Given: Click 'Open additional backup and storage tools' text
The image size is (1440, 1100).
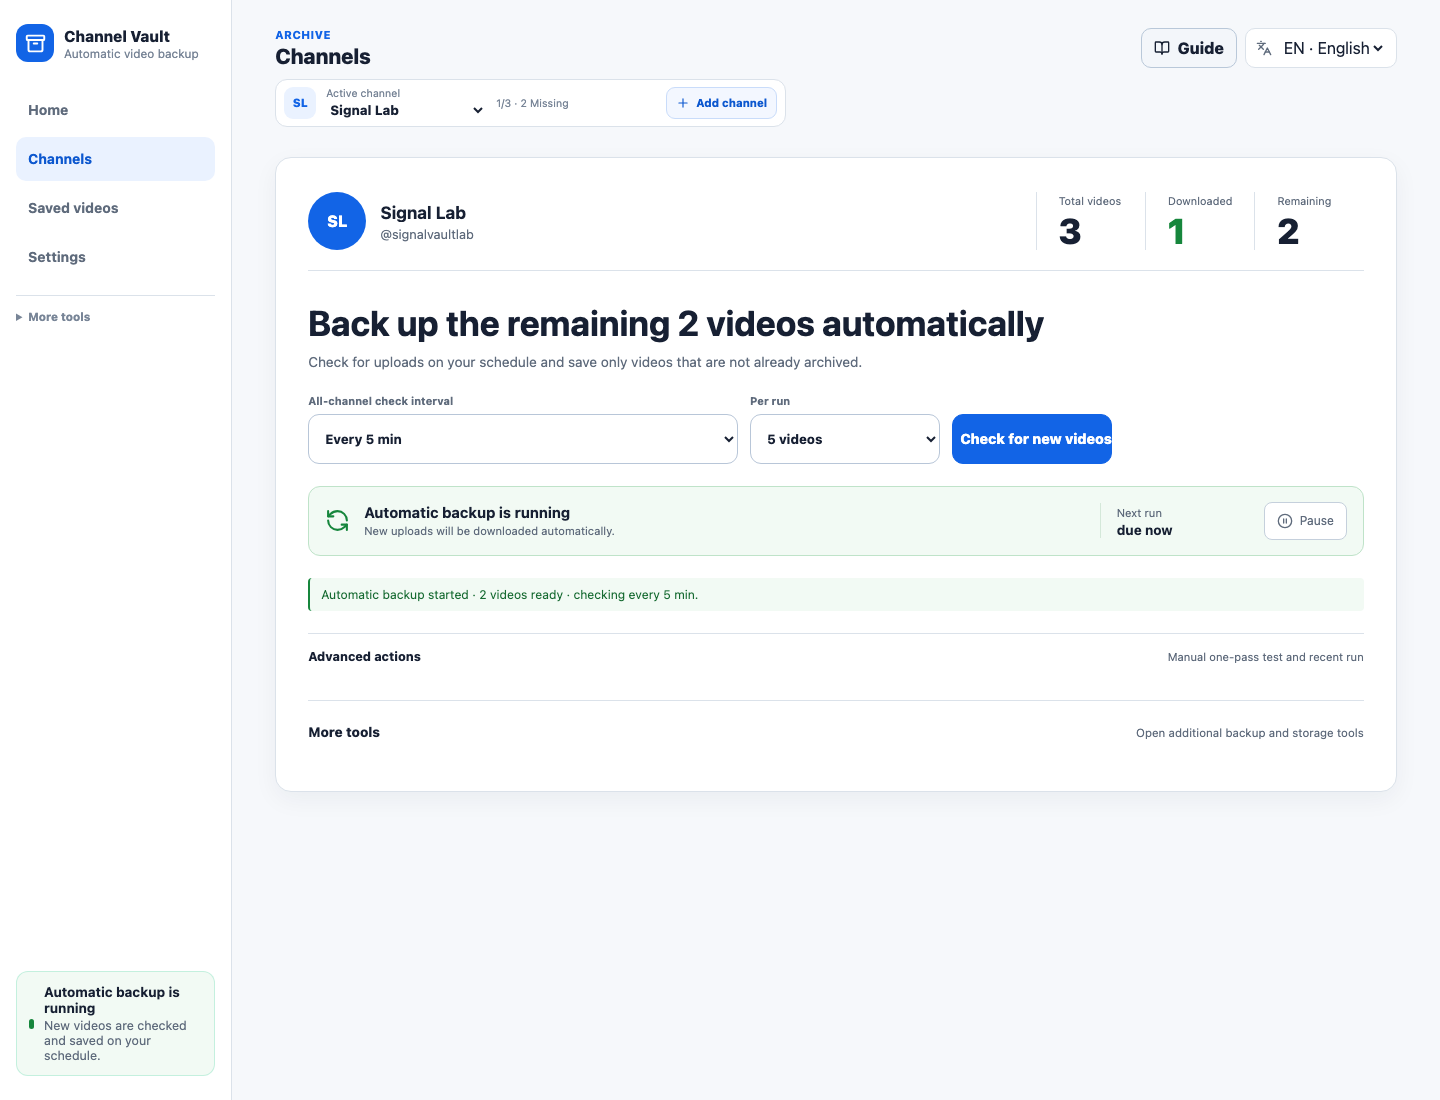Looking at the screenshot, I should tap(1250, 733).
